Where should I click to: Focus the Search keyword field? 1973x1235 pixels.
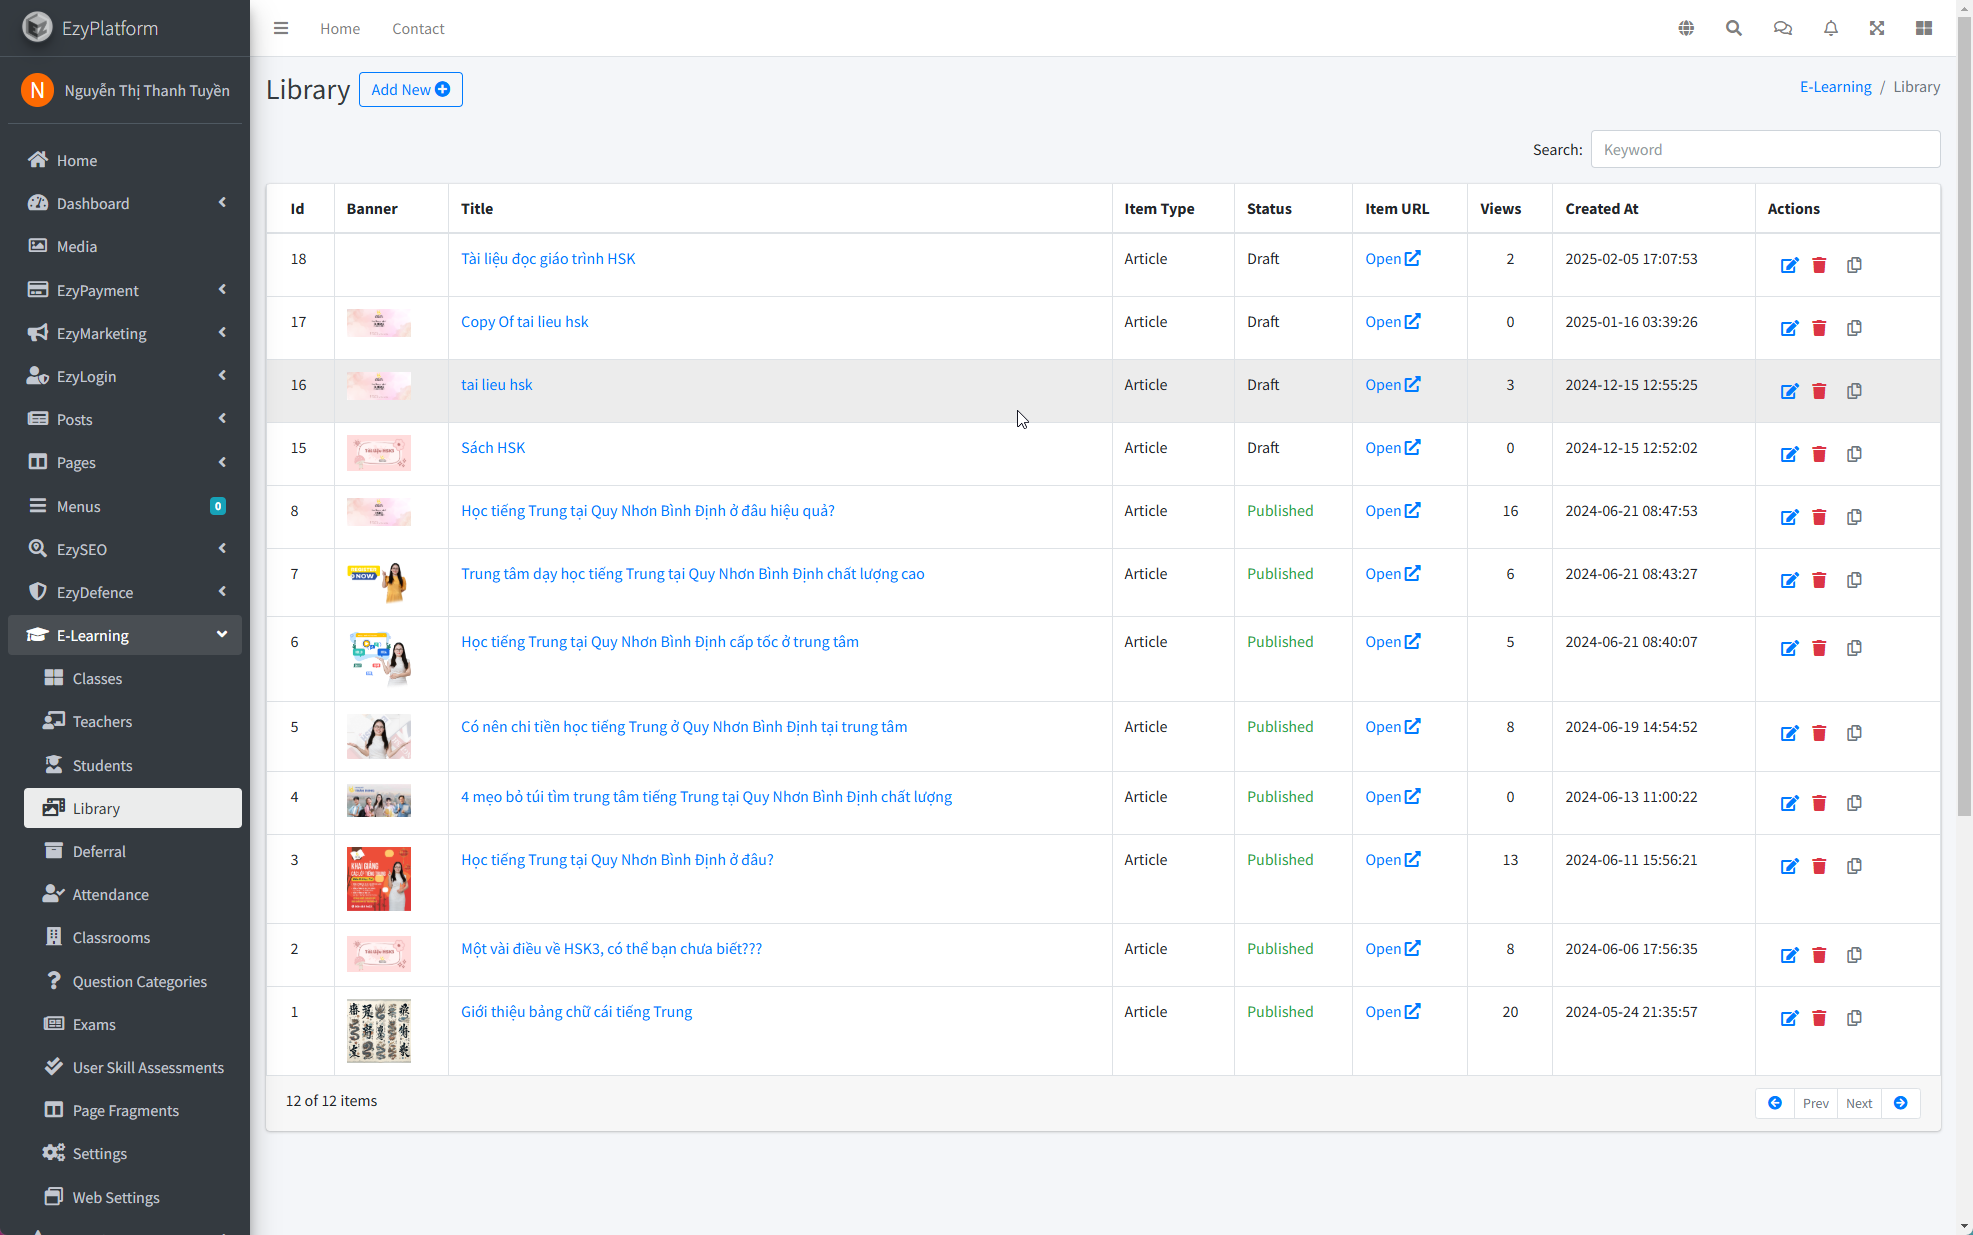point(1765,149)
